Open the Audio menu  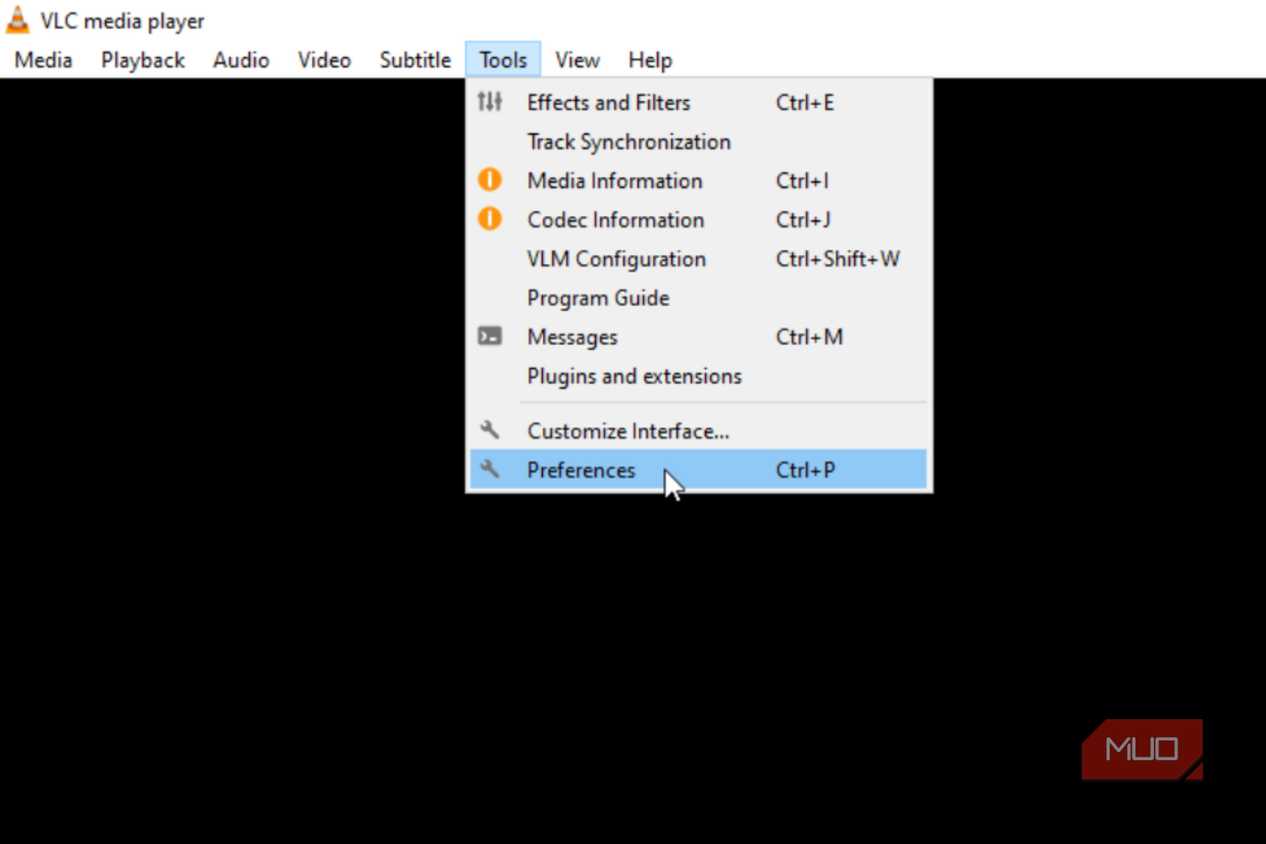coord(241,60)
